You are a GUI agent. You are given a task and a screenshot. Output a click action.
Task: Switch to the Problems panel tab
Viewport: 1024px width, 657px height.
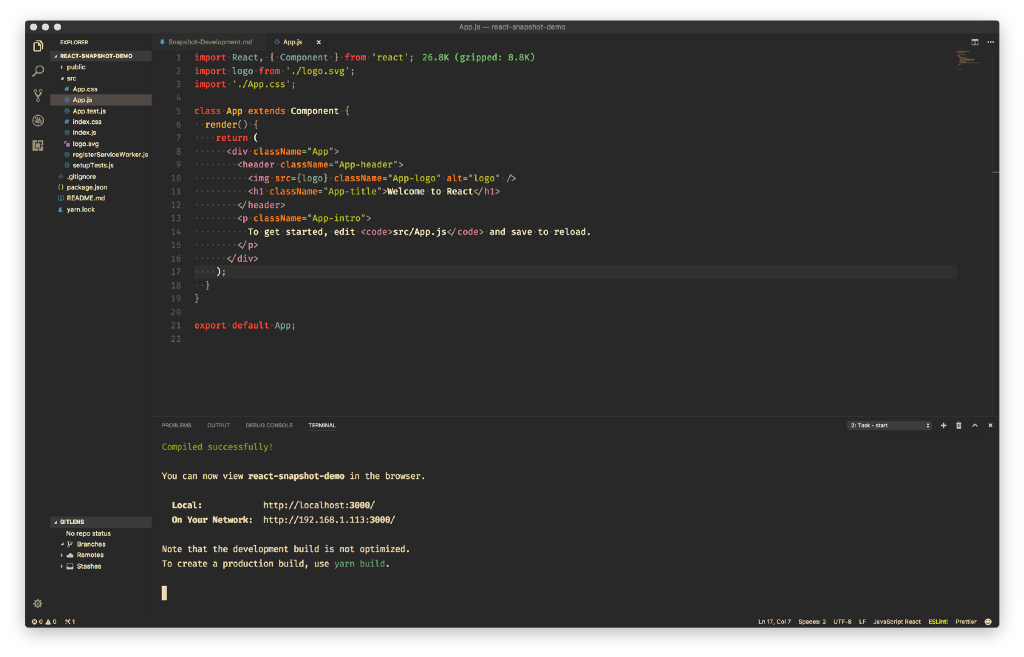176,425
